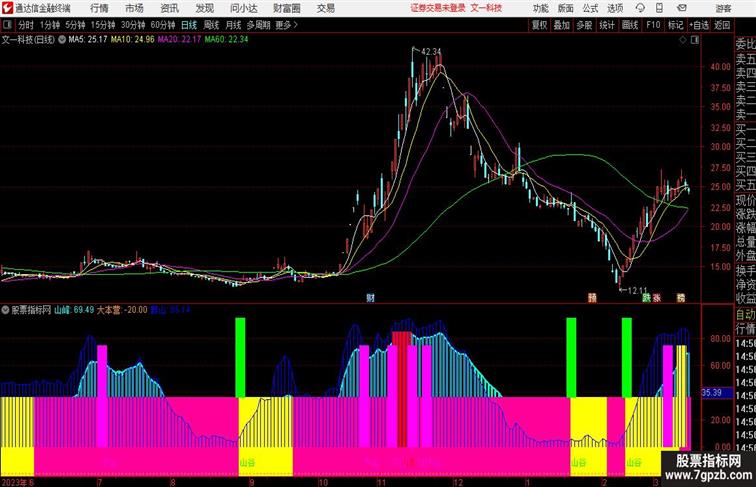Select the 月线 monthly period tab

[233, 25]
